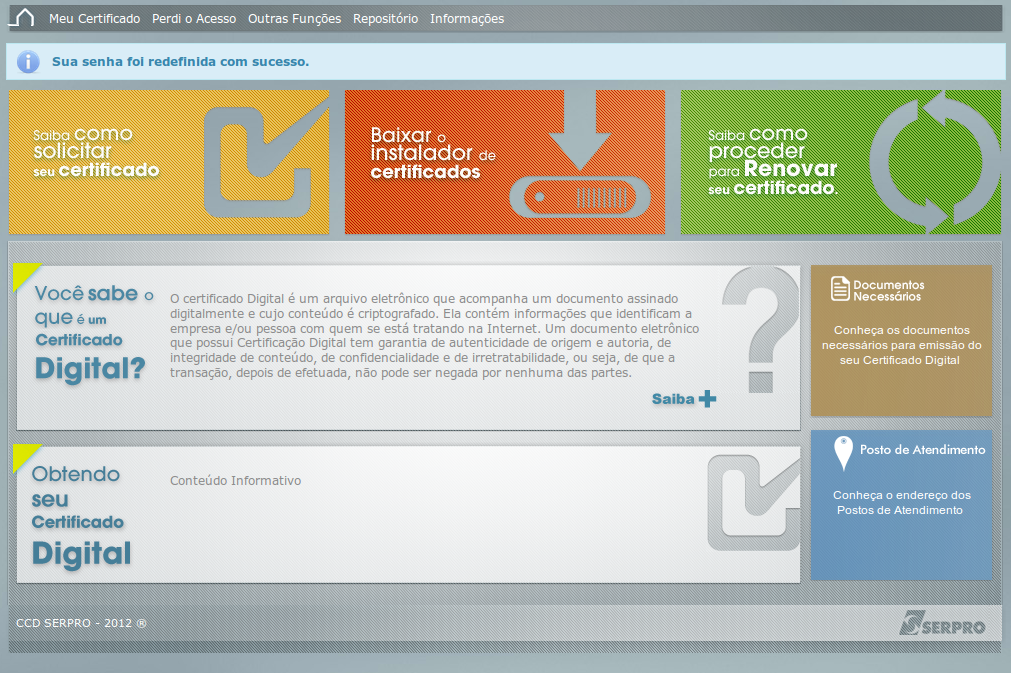Click the 'Você sabe o que é um Certificado Digital?' heading
This screenshot has width=1011, height=673.
pos(93,333)
